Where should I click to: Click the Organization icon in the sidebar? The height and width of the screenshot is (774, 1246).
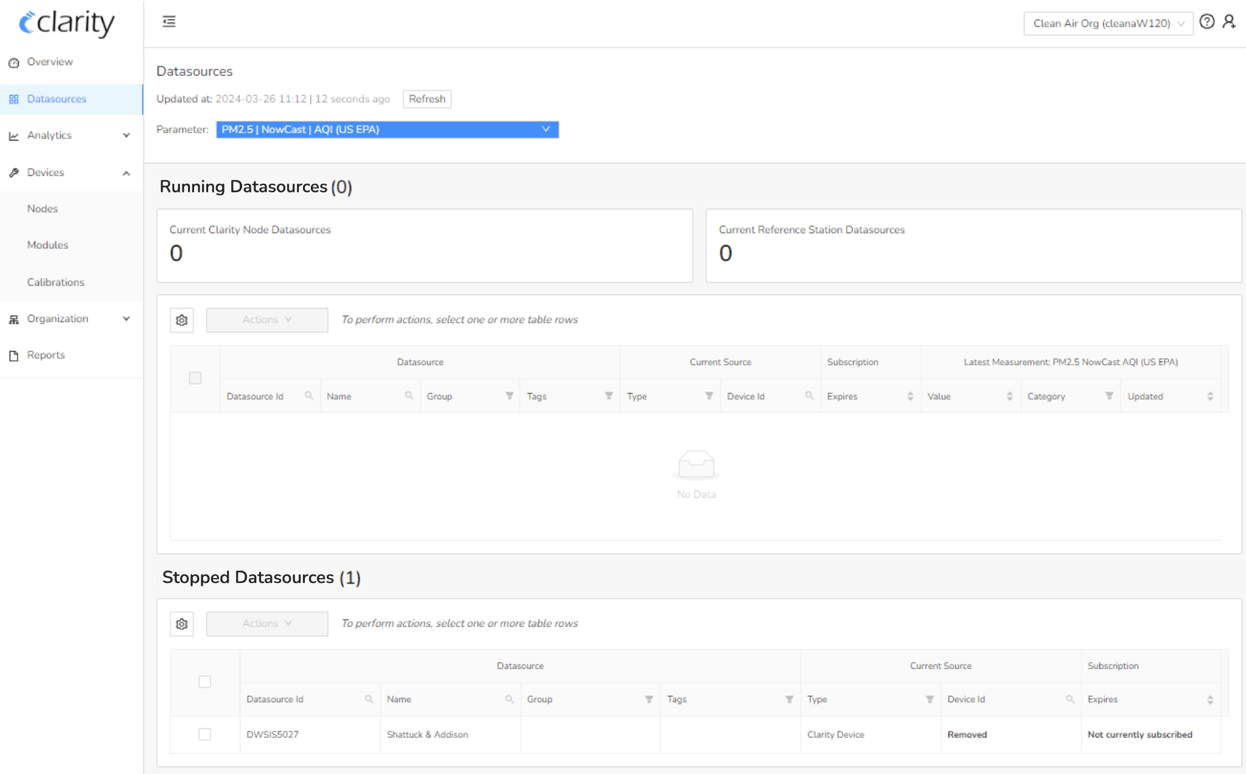tap(13, 318)
